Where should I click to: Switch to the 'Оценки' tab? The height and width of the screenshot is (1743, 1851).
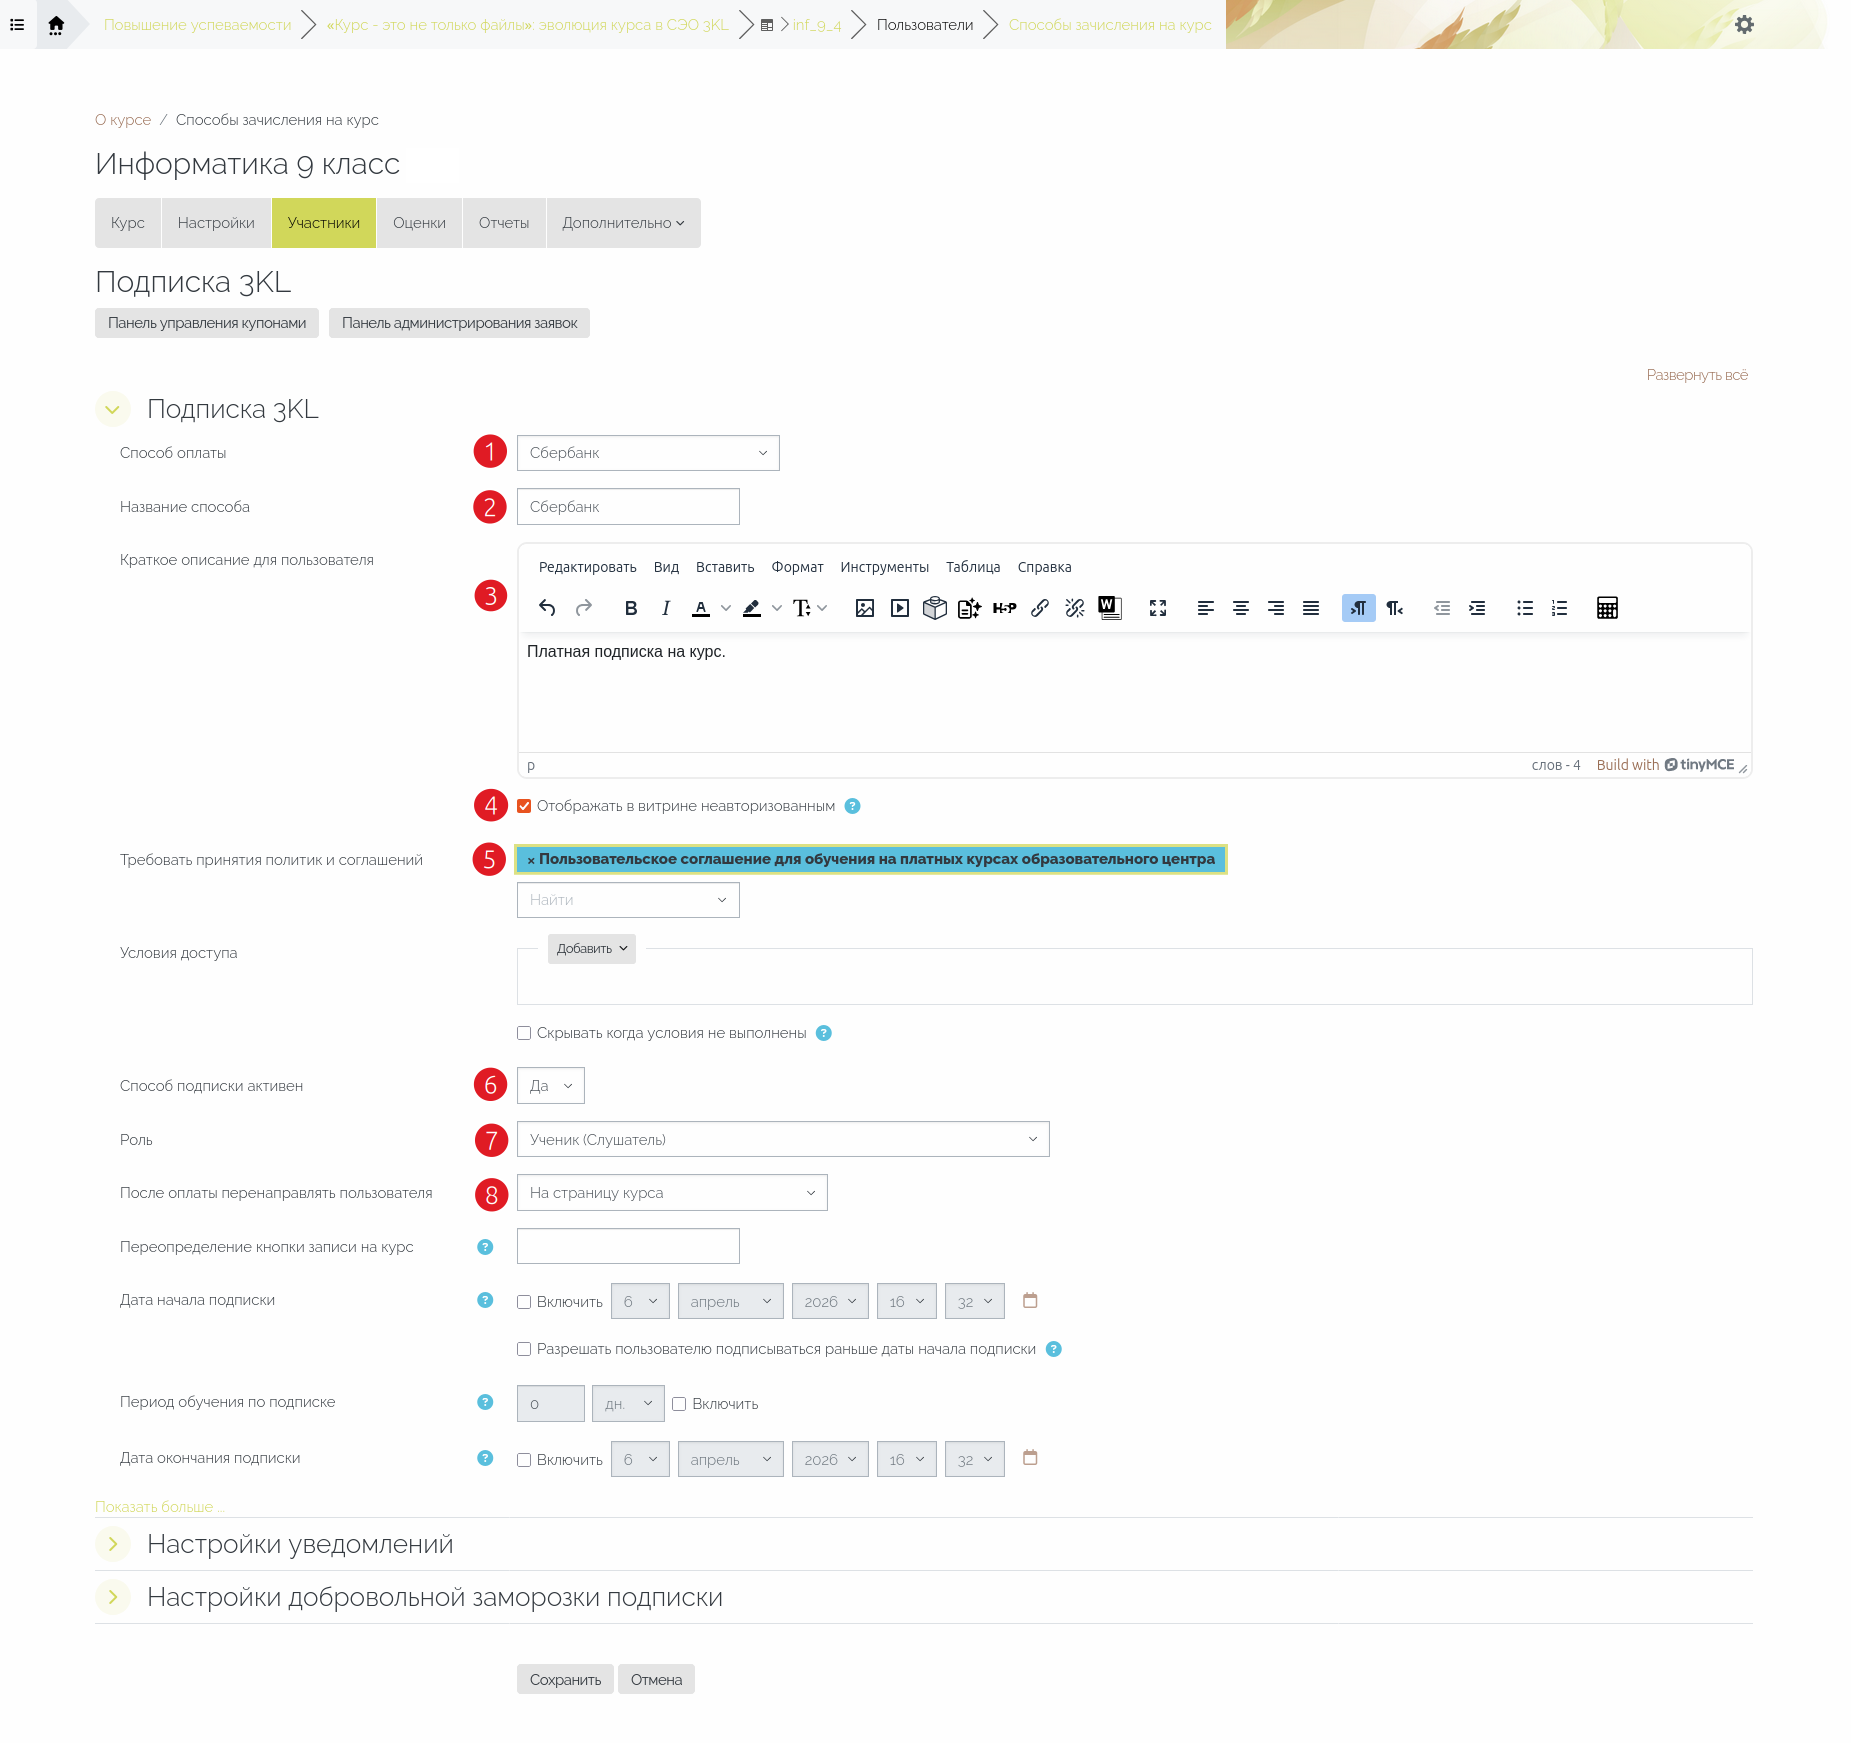click(x=419, y=223)
